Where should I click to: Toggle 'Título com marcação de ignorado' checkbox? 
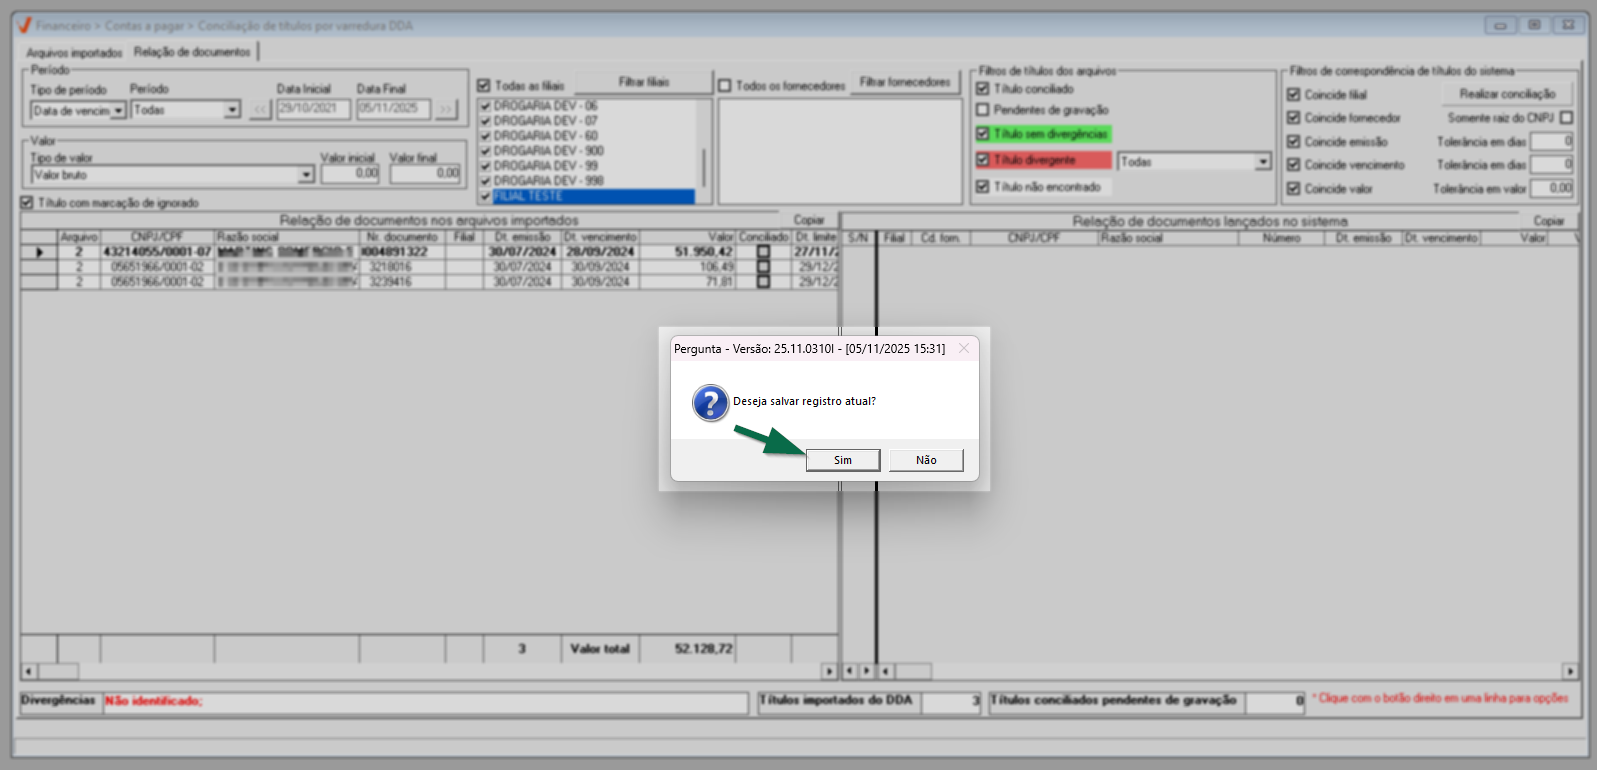point(27,203)
